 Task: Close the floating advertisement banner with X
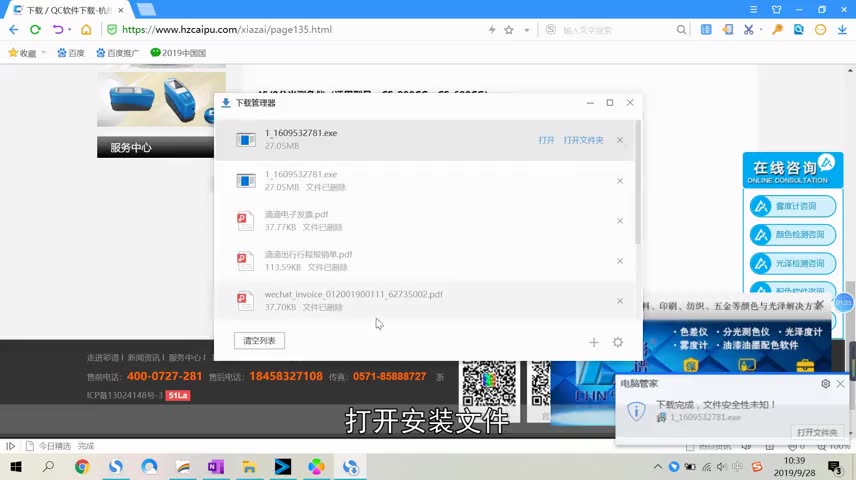click(x=819, y=305)
